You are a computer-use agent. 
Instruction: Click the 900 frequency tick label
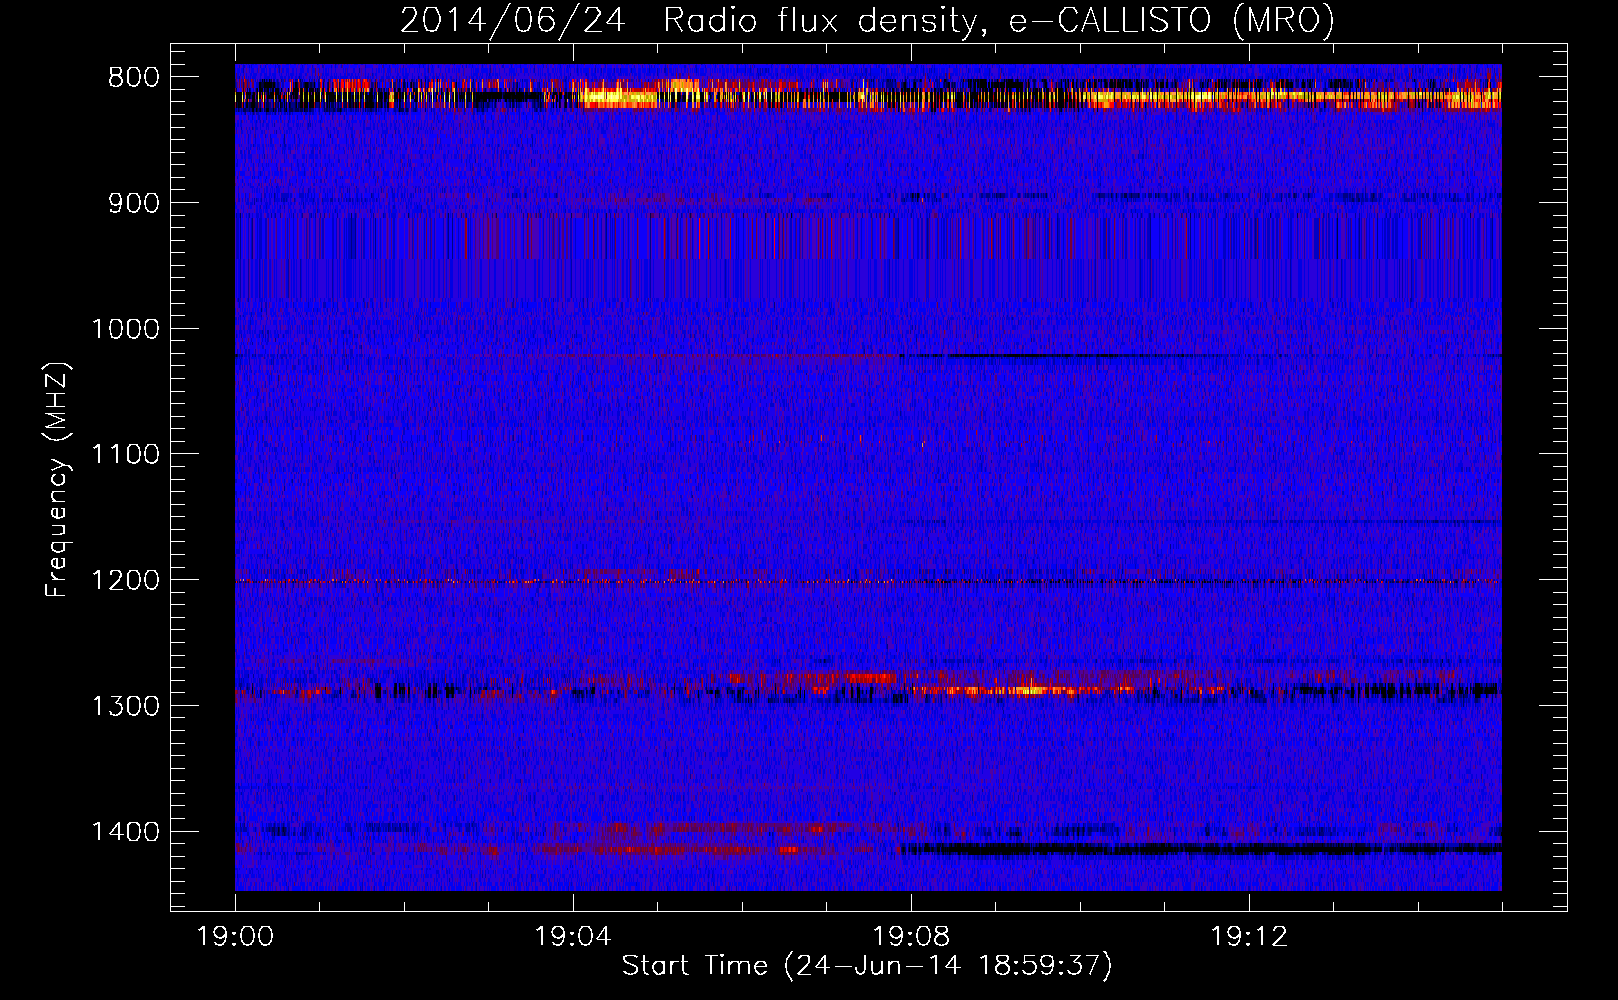(133, 203)
